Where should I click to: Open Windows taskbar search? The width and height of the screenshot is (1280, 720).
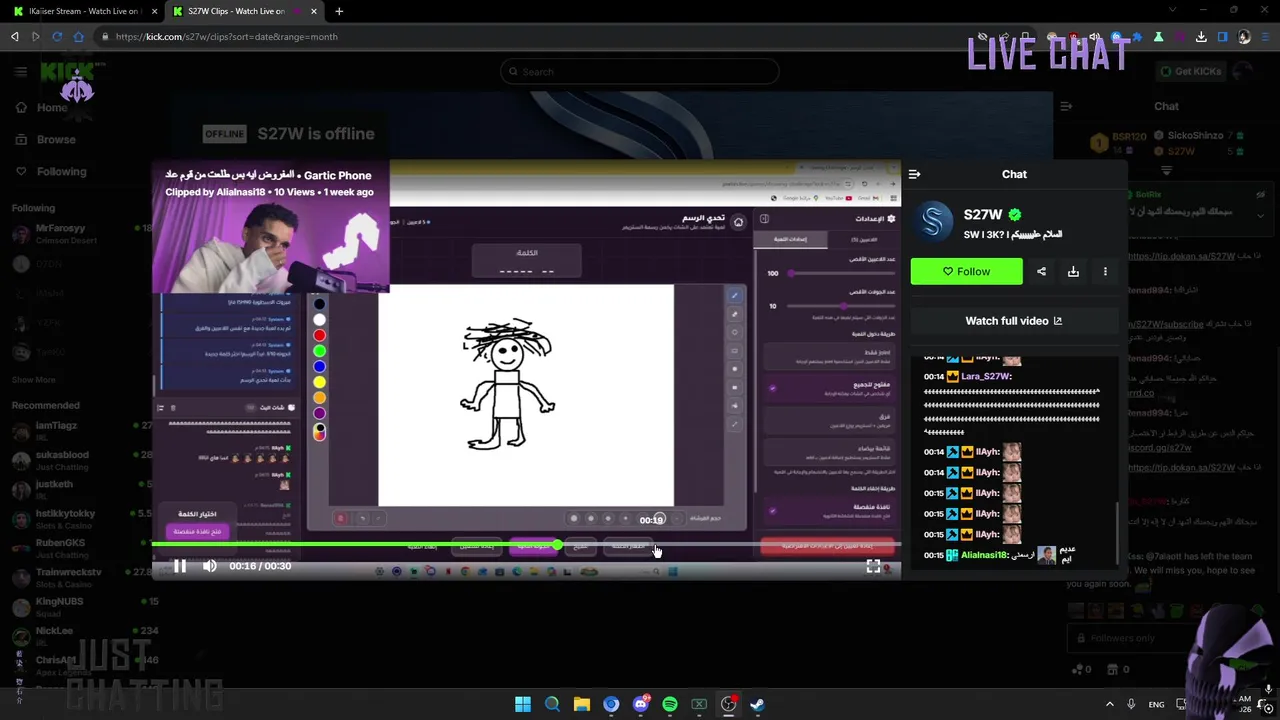tap(552, 704)
